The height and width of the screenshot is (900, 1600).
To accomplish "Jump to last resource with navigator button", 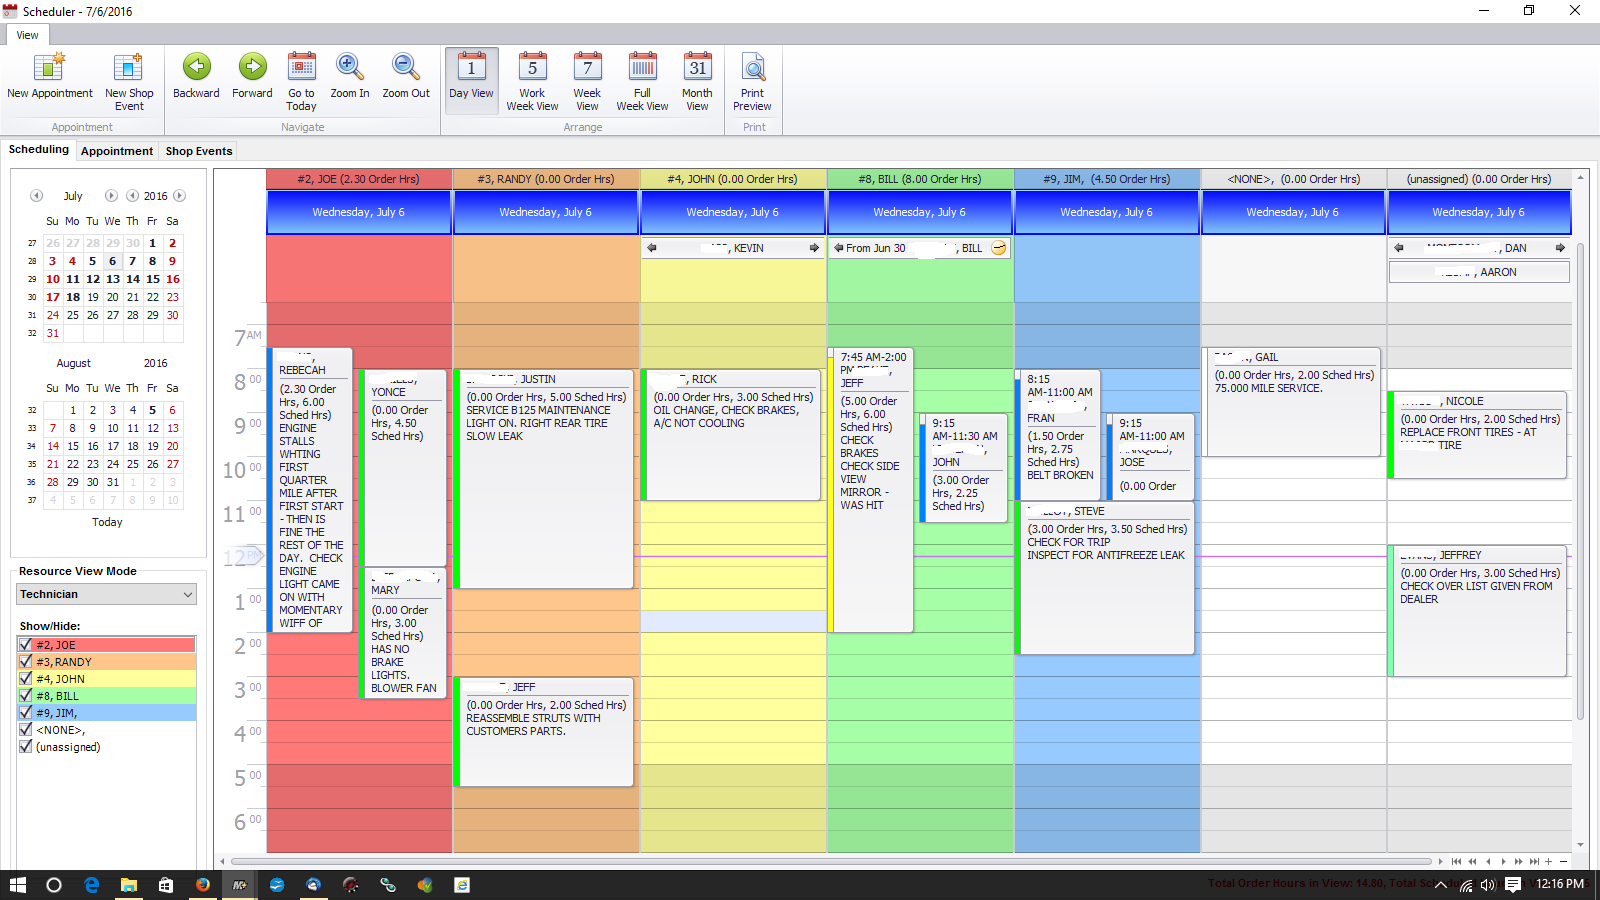I will click(x=1534, y=861).
